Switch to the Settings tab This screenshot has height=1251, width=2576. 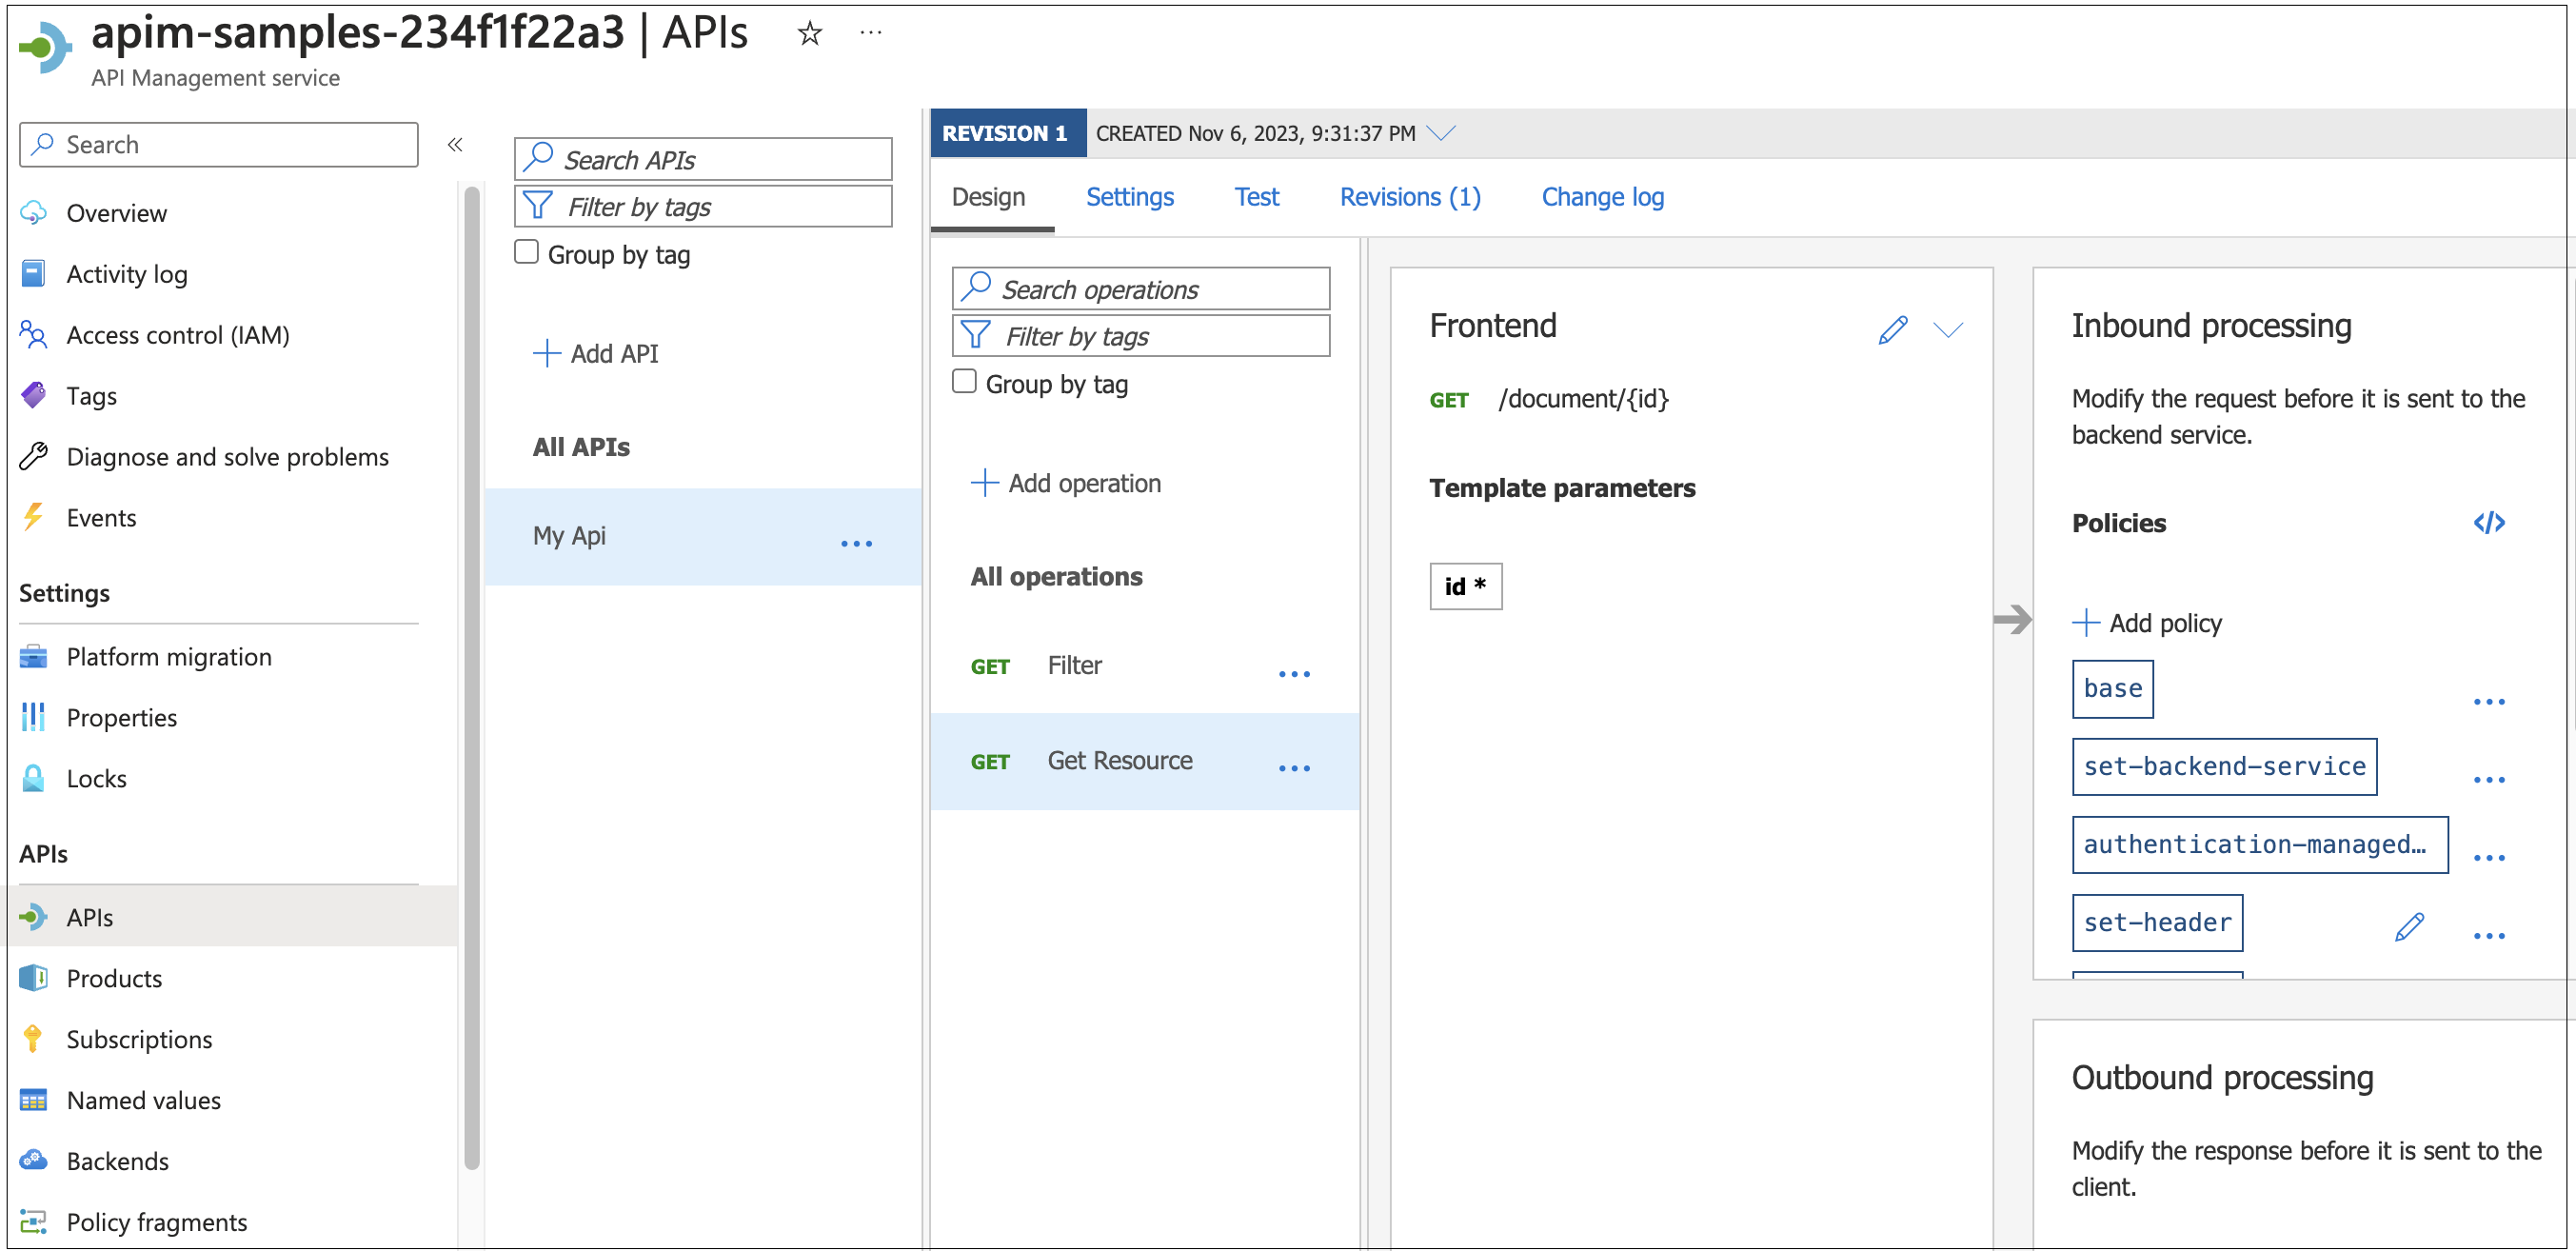(x=1129, y=197)
